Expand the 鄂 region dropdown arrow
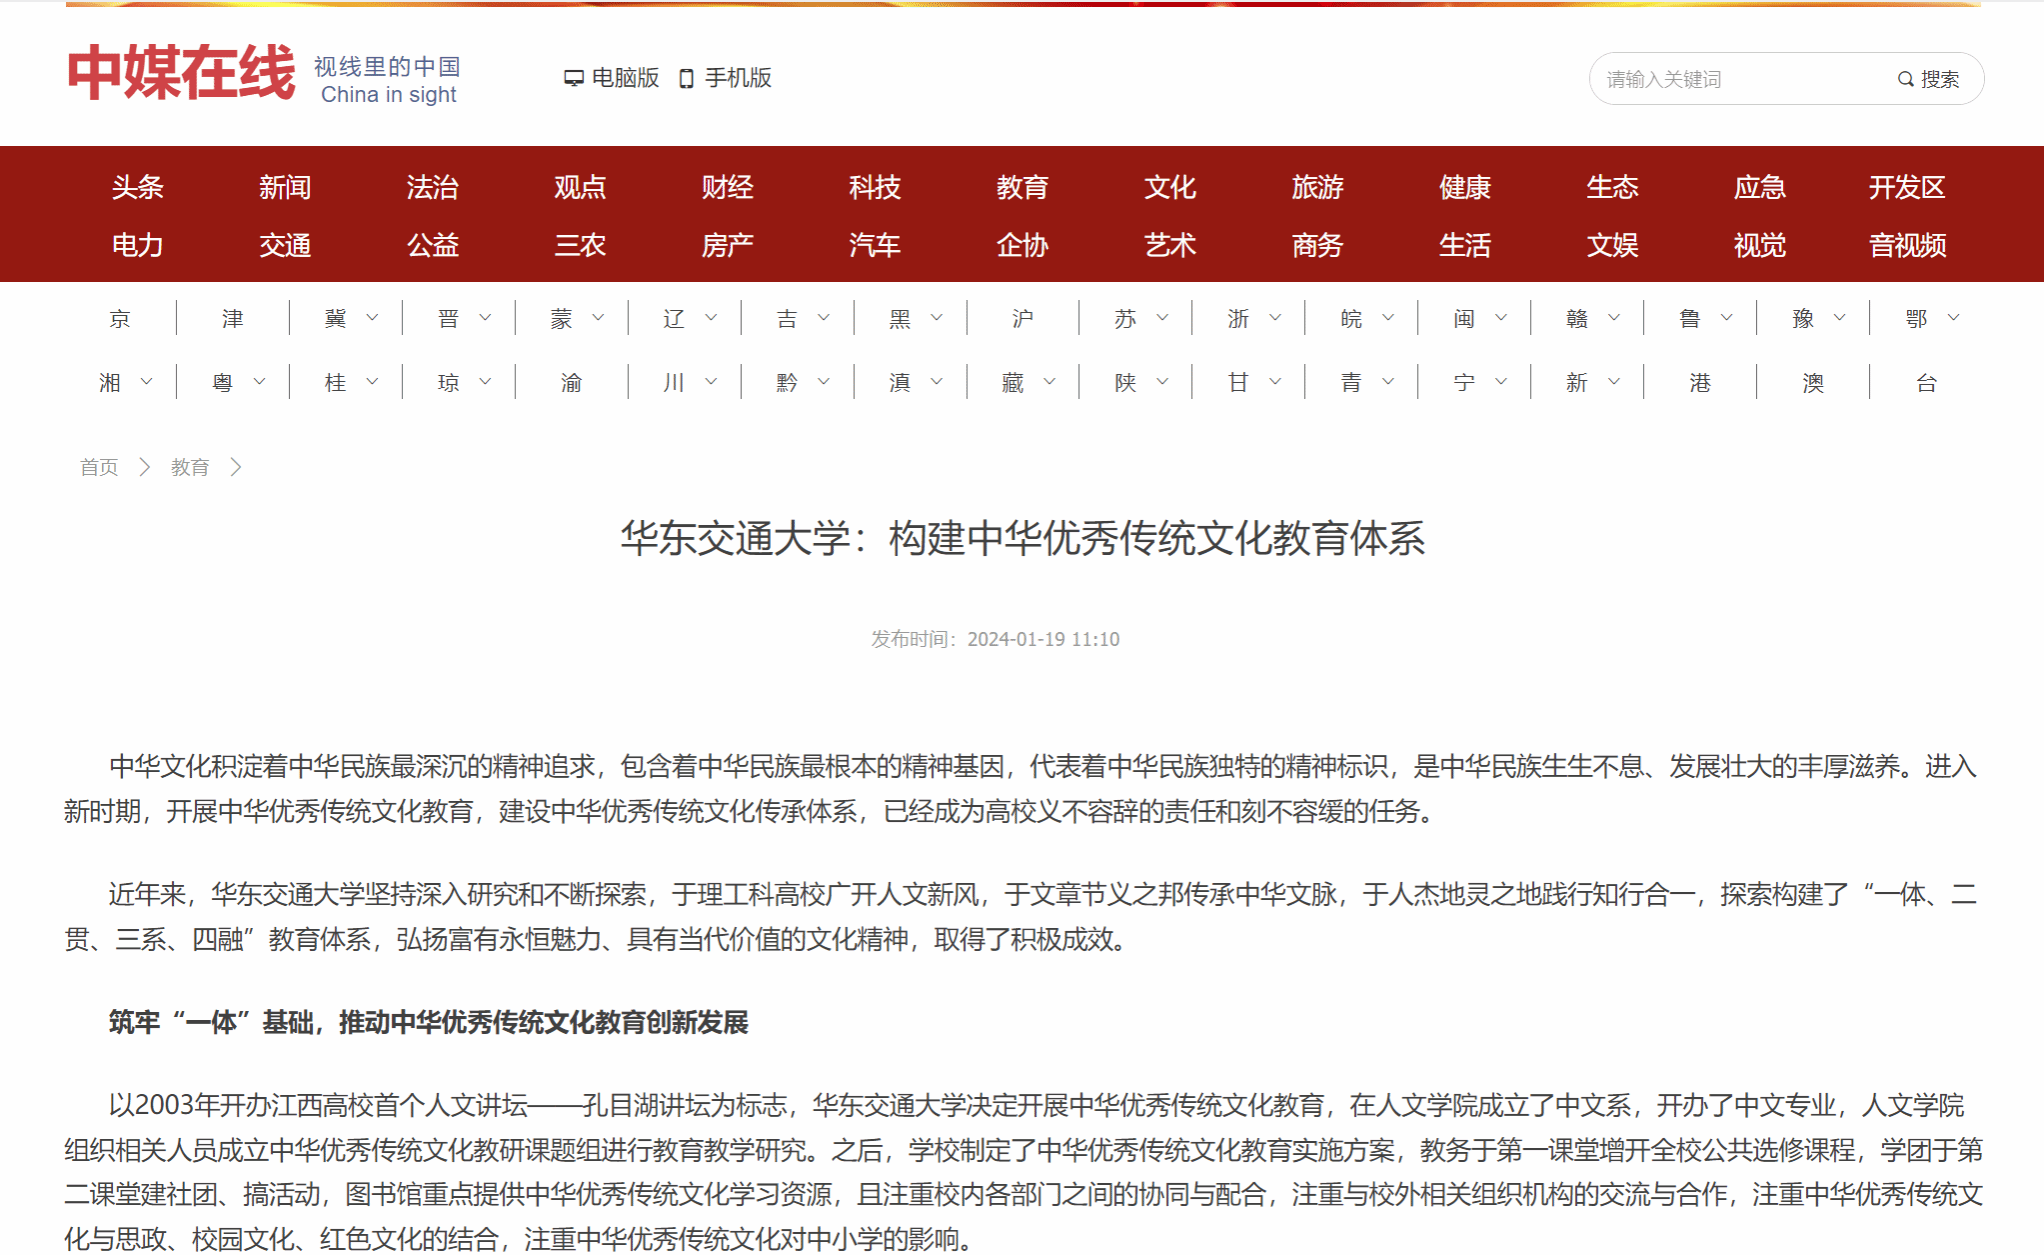The width and height of the screenshot is (2044, 1255). click(1953, 318)
